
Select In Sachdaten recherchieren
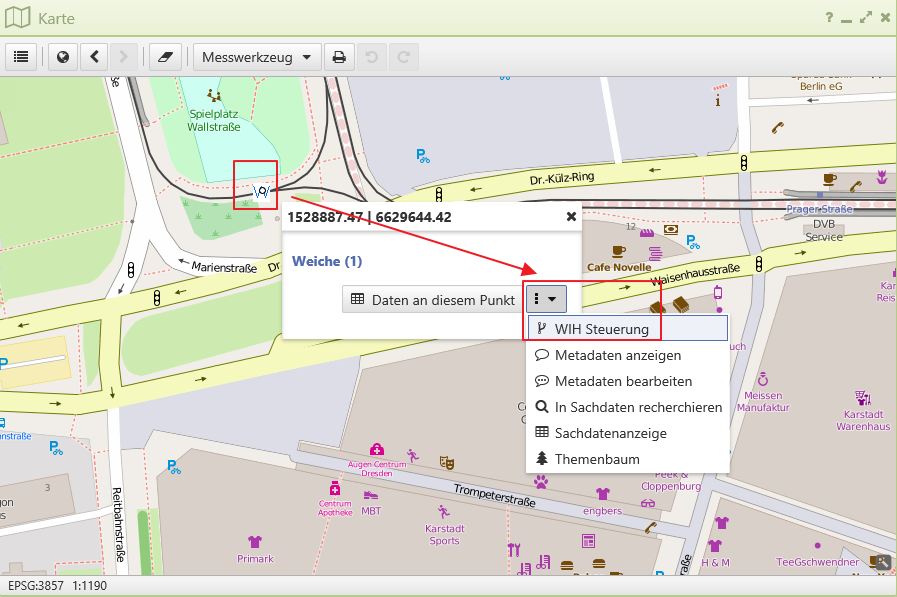[638, 407]
